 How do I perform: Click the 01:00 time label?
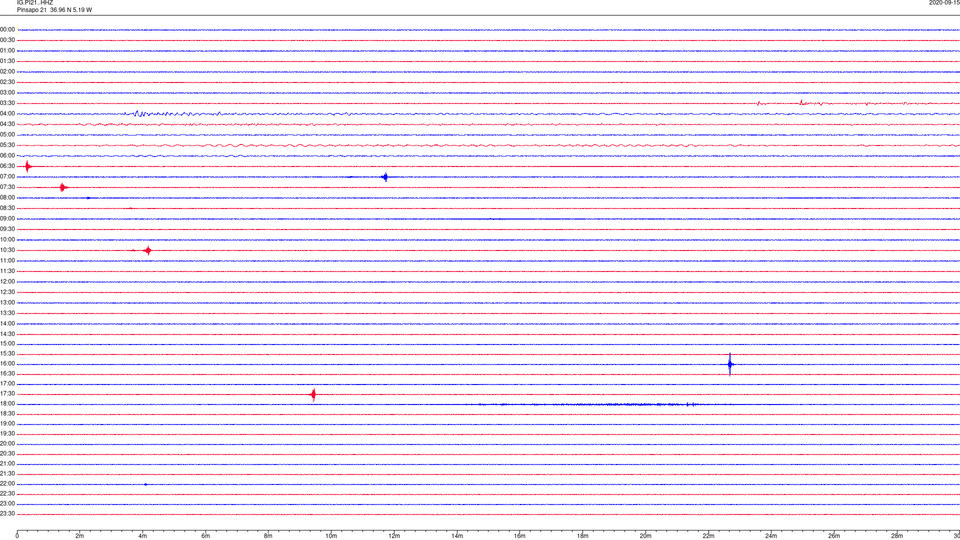[x=8, y=51]
